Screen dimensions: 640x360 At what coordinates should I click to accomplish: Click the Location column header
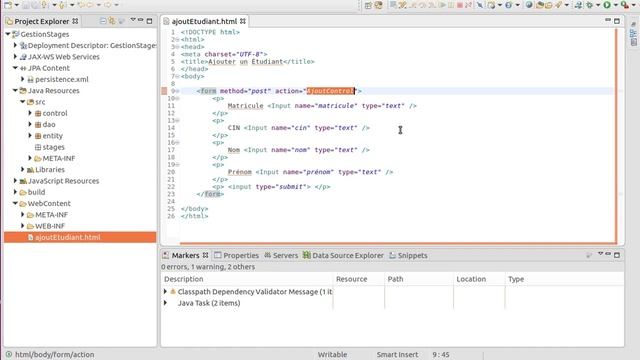pos(479,279)
